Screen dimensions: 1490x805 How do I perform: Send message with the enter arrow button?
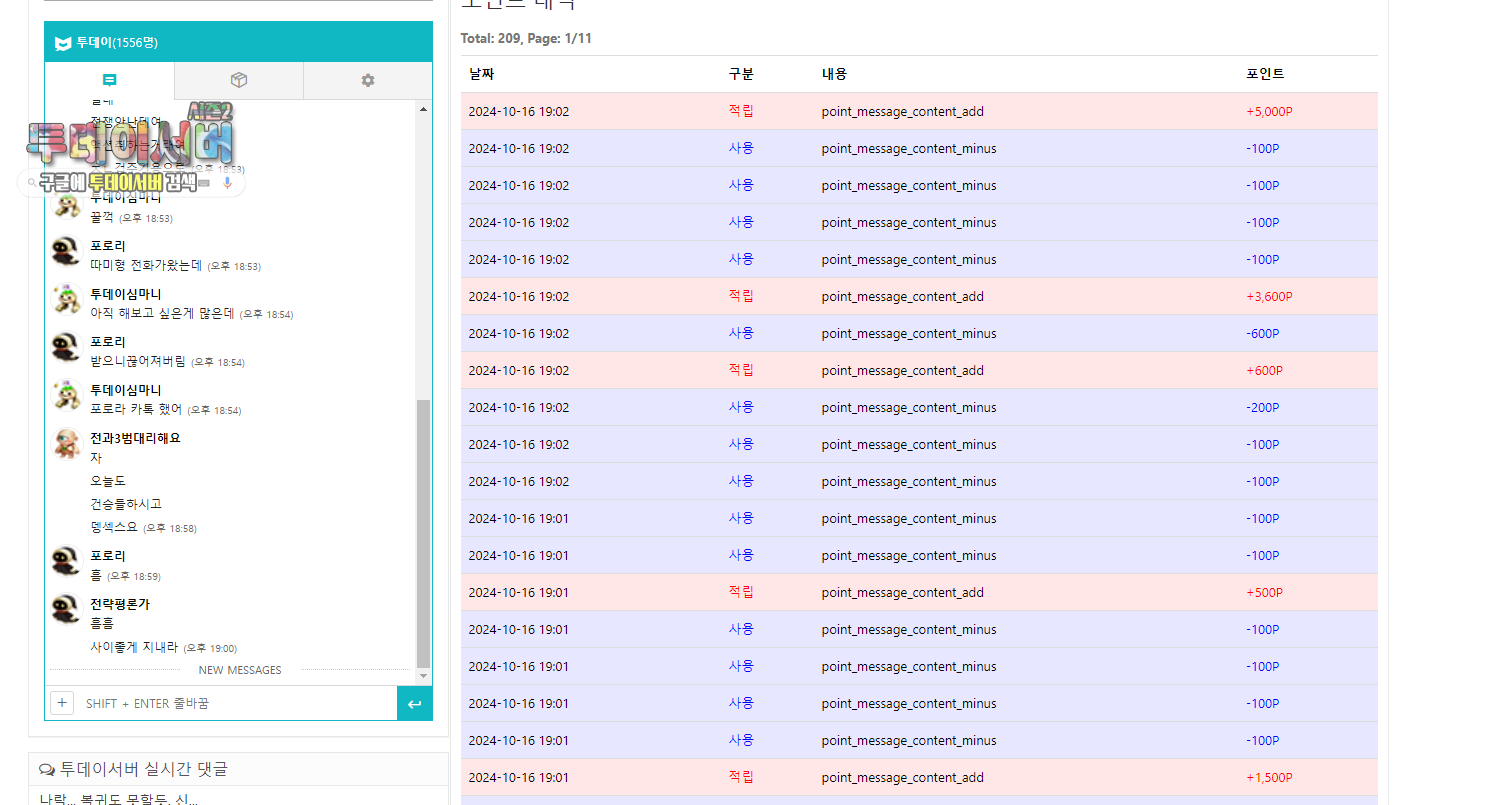(415, 704)
